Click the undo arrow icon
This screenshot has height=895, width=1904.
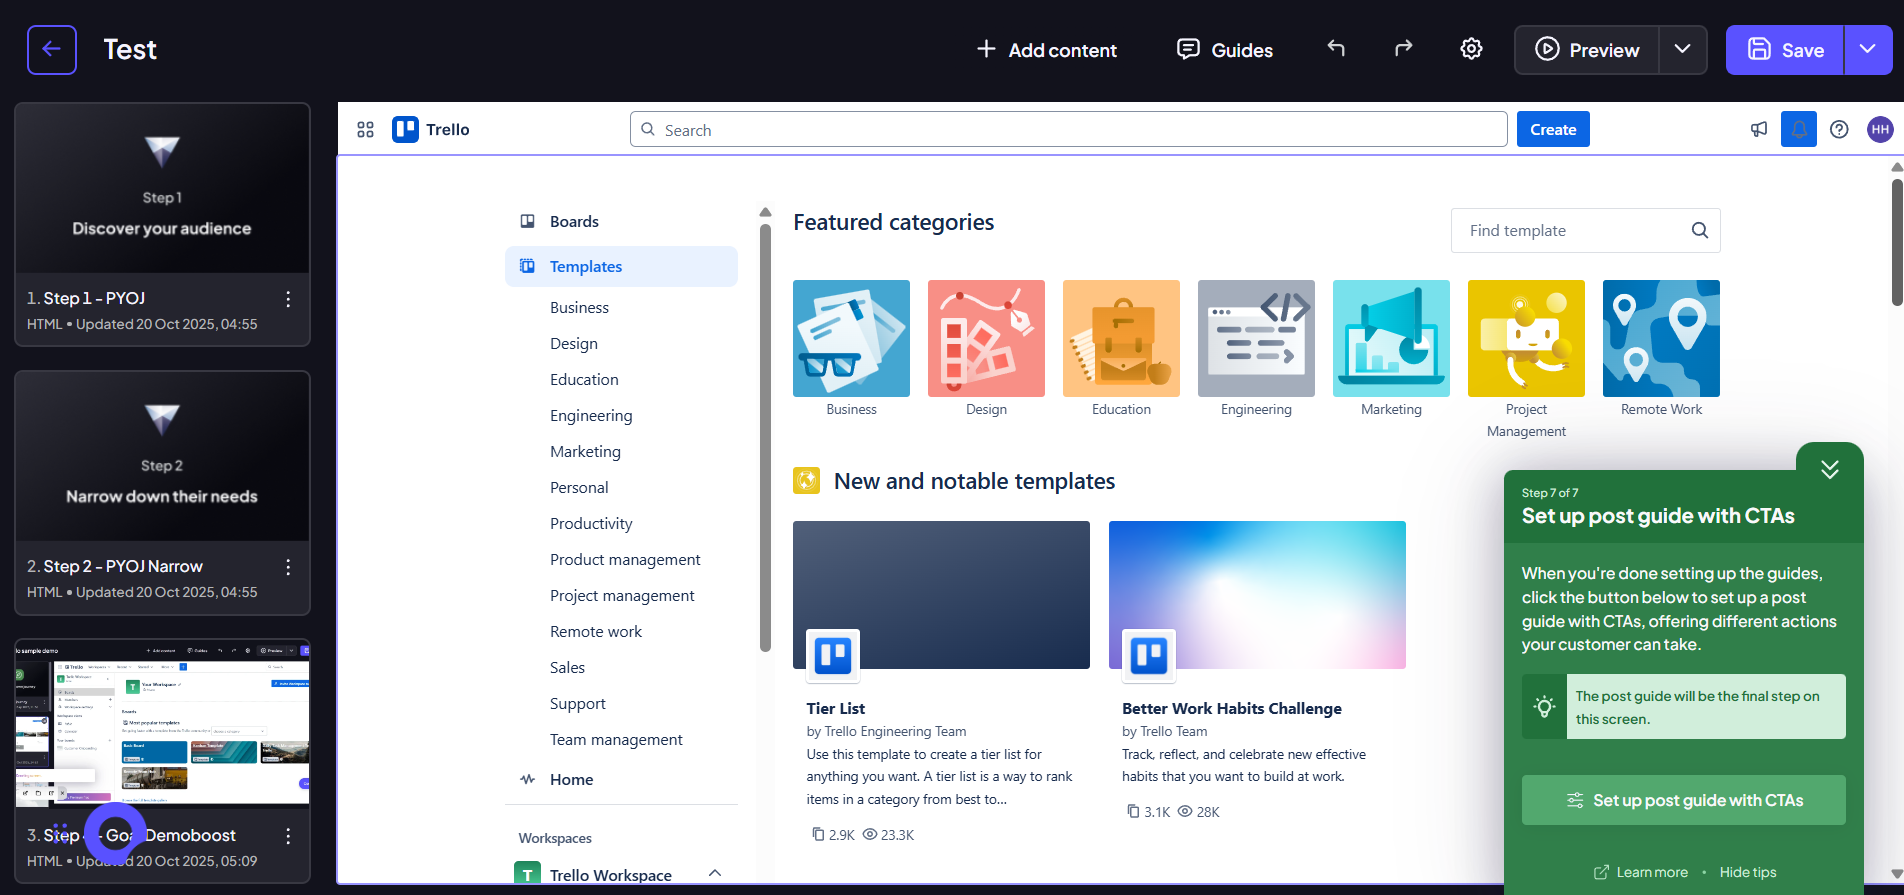point(1336,49)
